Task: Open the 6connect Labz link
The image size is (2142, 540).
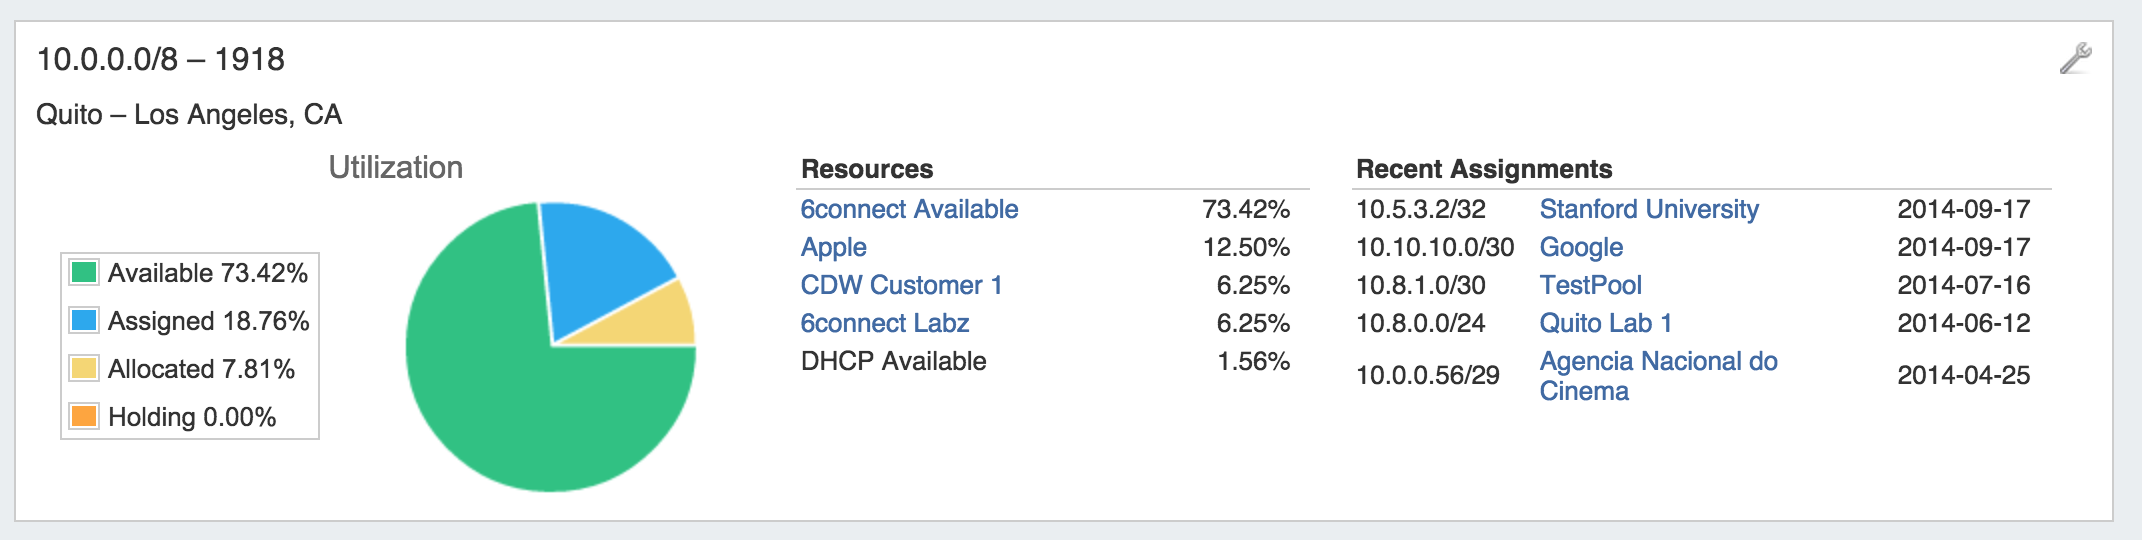Action: click(884, 323)
